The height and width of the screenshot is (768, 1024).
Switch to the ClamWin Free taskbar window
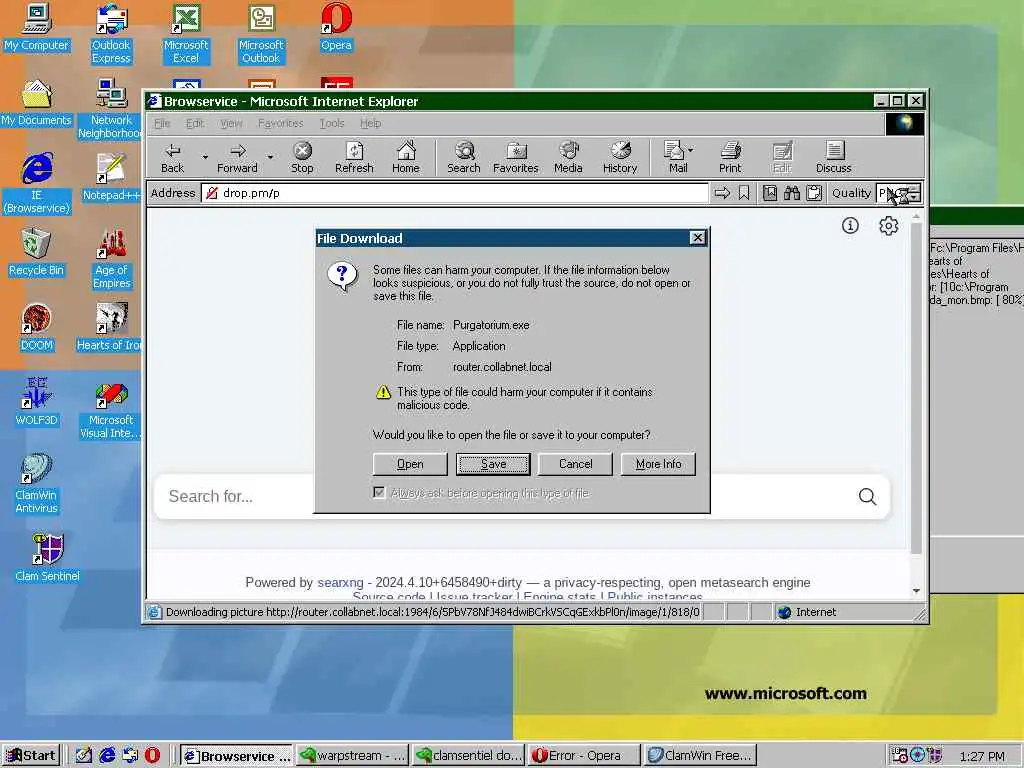699,756
